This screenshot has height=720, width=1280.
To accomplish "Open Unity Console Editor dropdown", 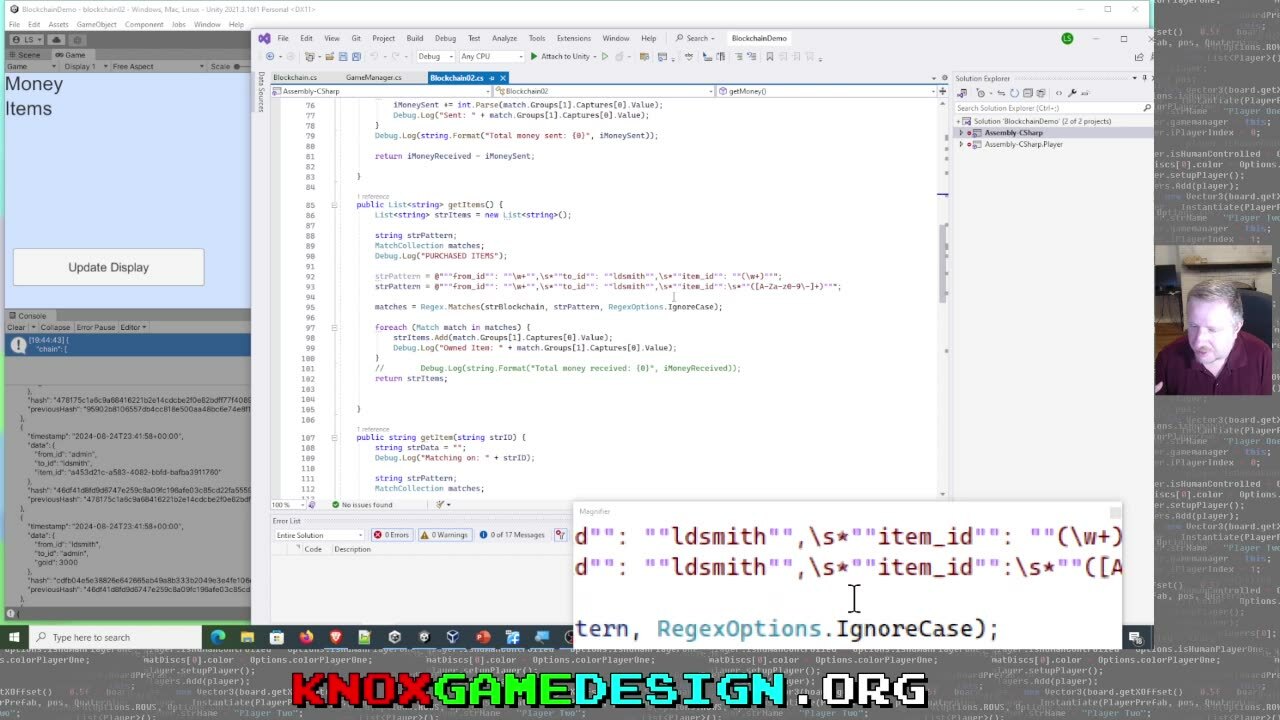I will [134, 327].
